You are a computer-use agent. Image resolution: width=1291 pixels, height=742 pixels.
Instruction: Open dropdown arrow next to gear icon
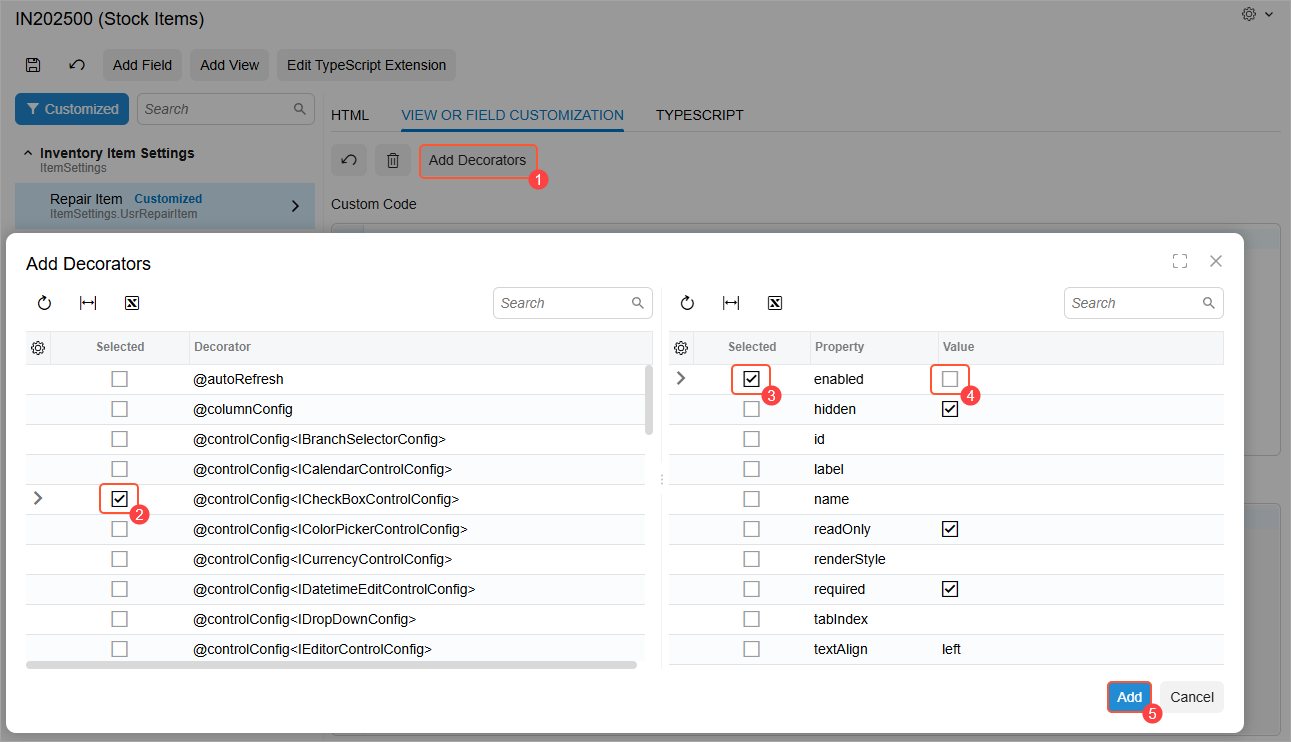point(1269,14)
